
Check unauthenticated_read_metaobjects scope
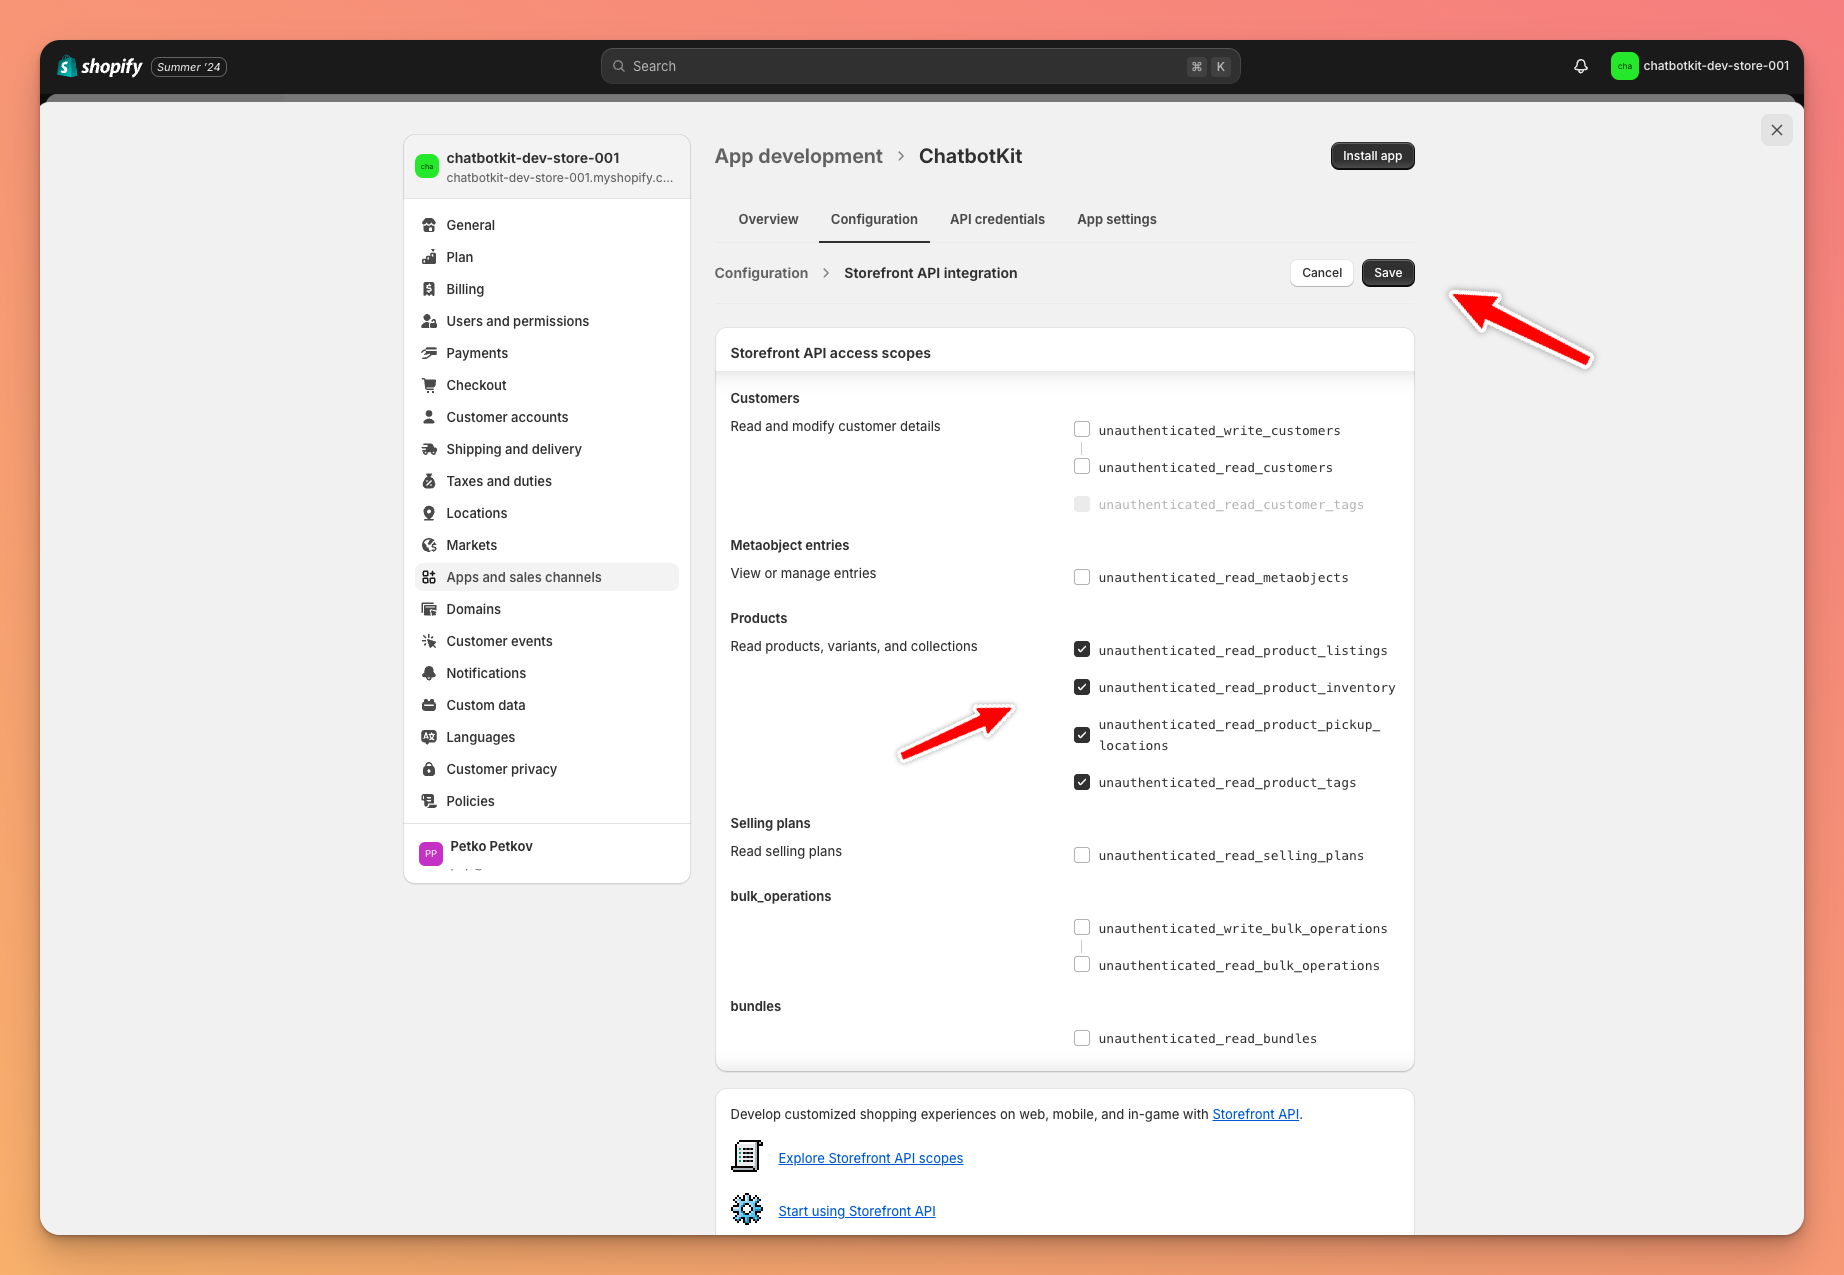pos(1082,577)
